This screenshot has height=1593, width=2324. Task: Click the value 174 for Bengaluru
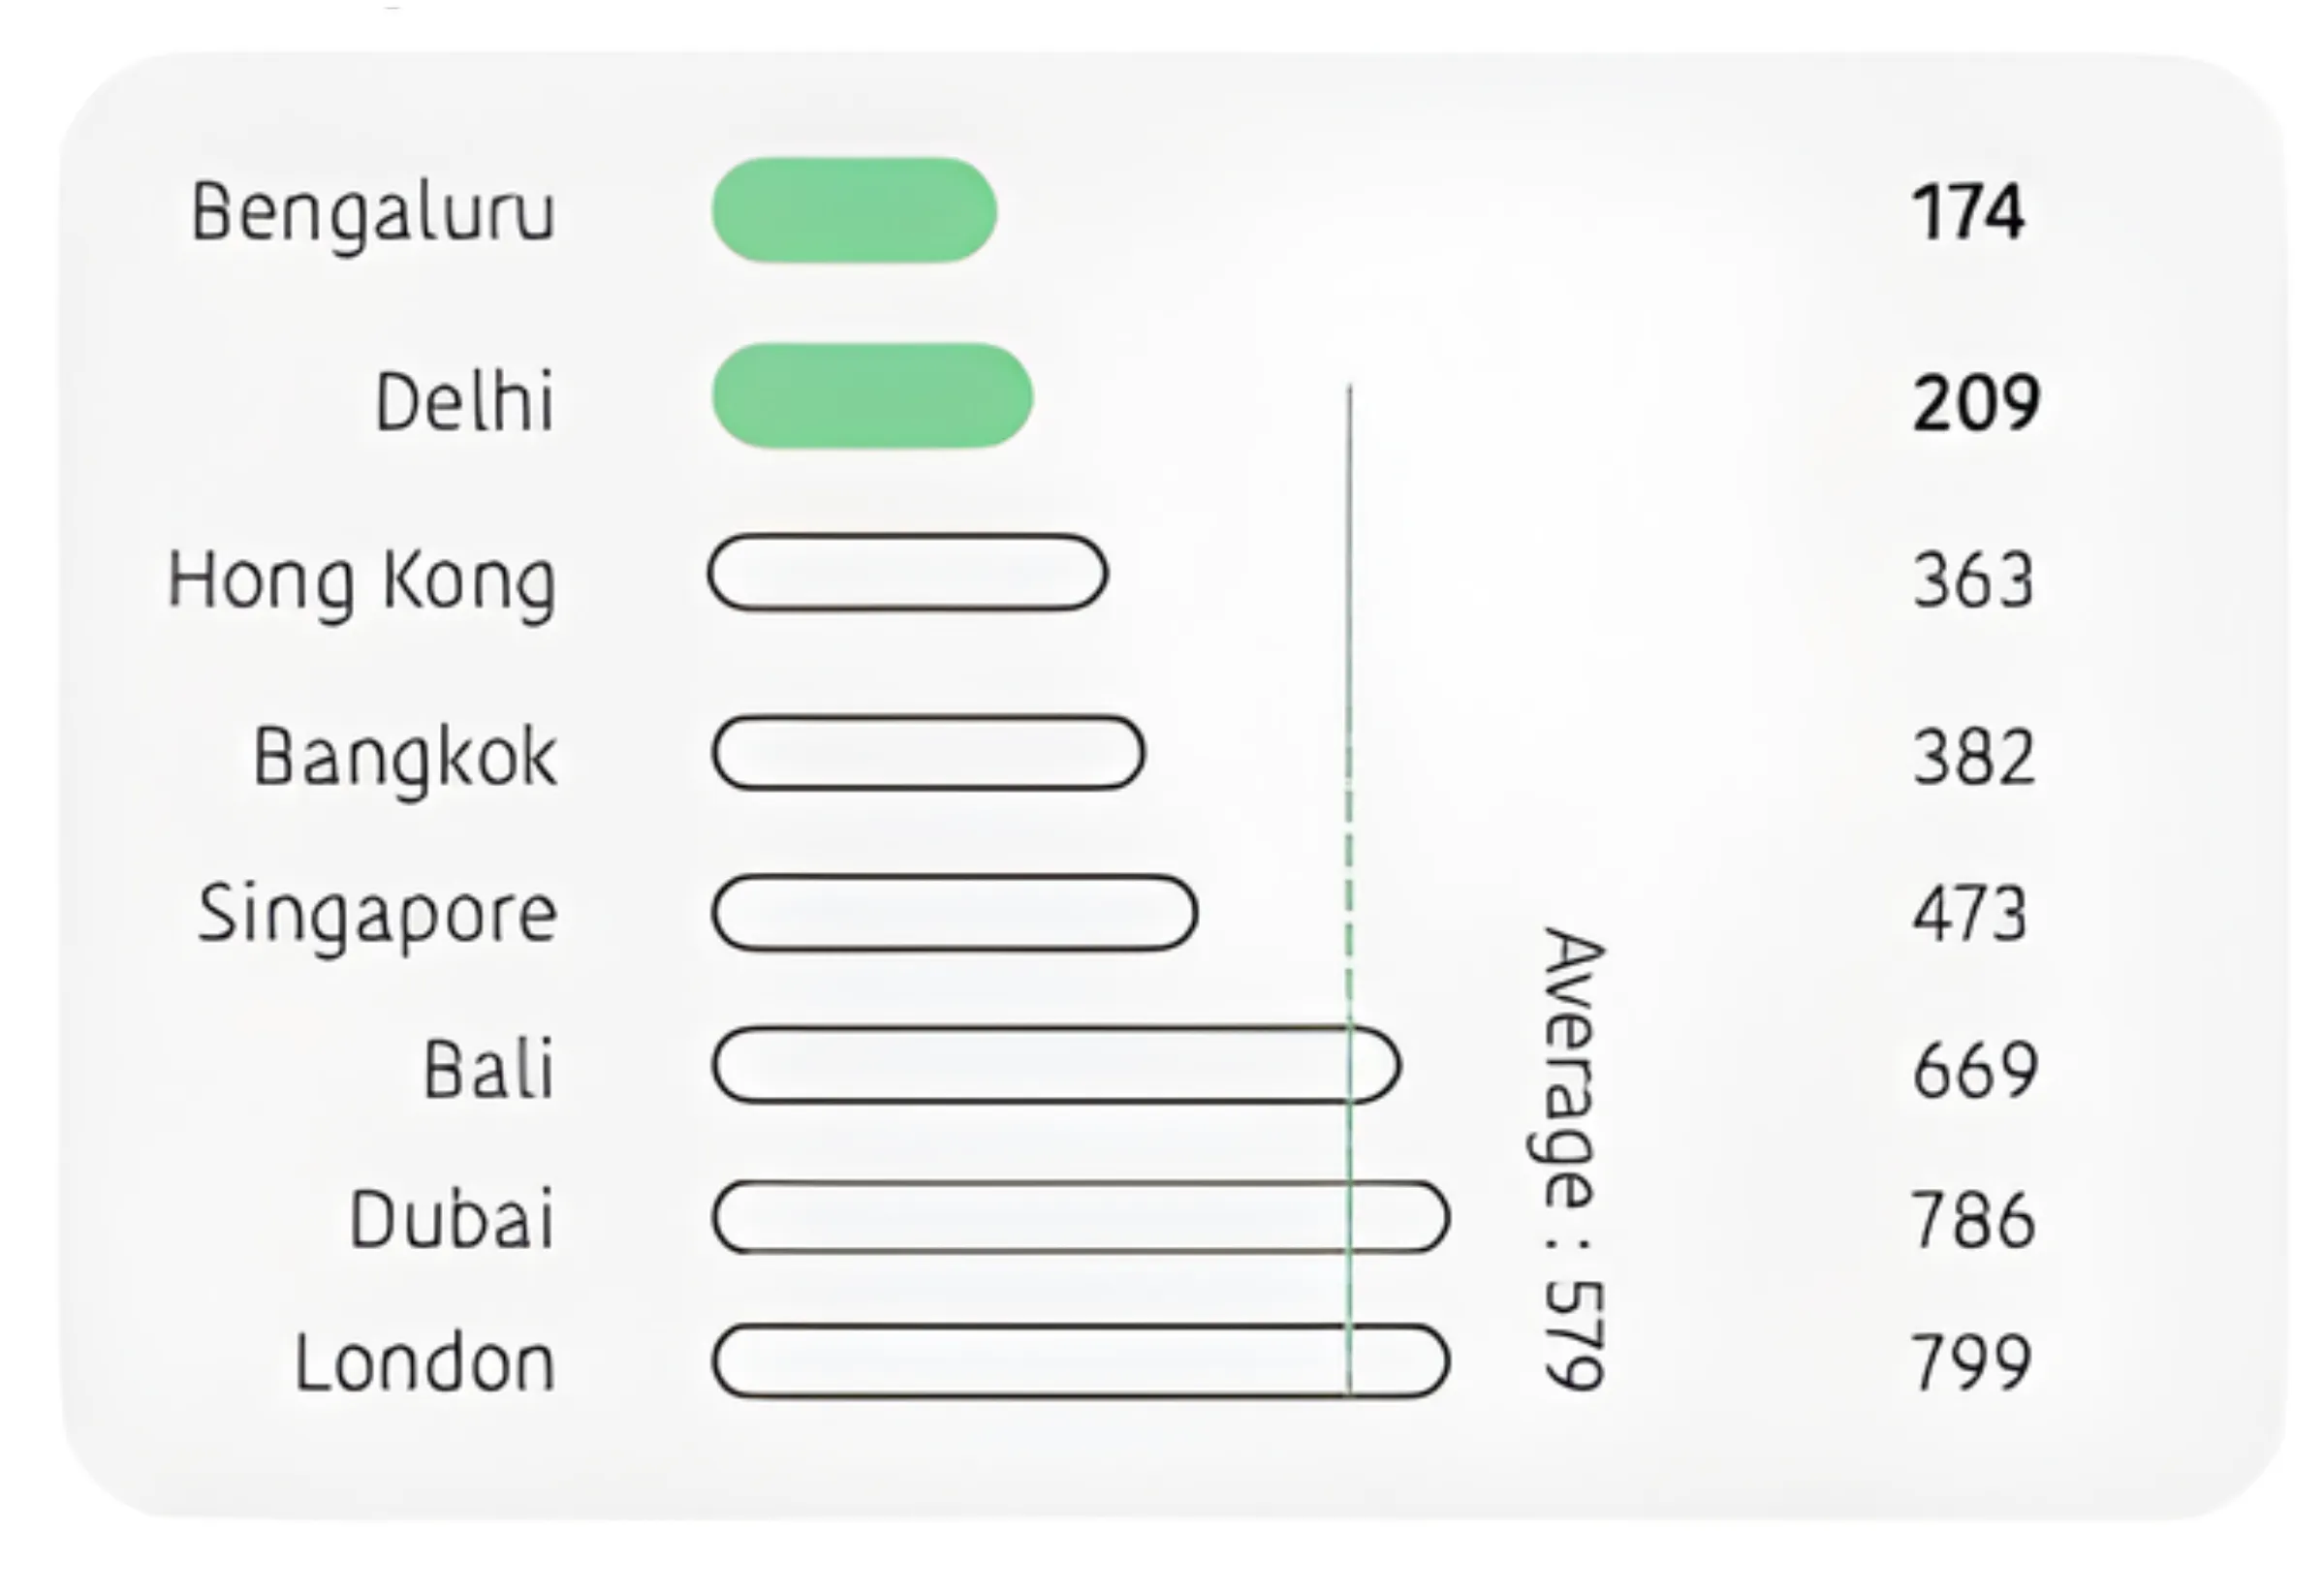click(1968, 213)
